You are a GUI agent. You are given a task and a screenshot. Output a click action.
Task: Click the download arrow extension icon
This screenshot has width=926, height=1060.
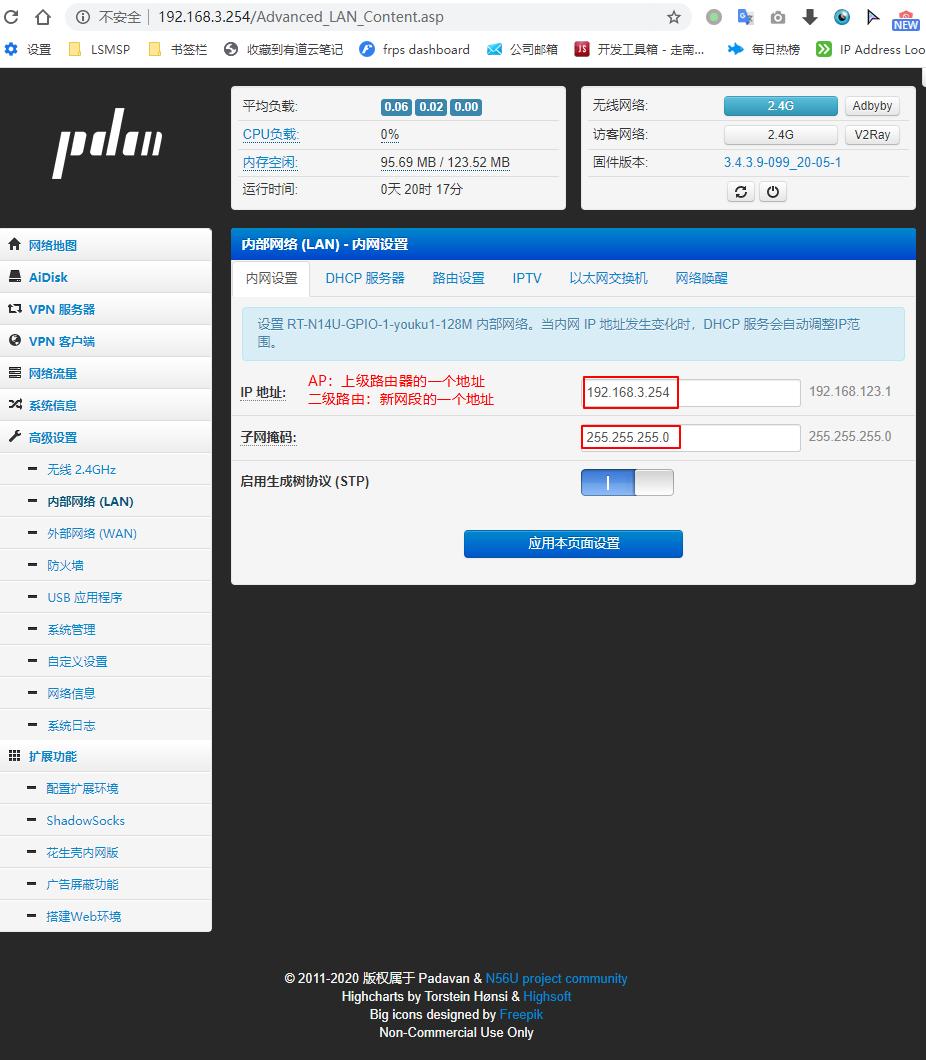coord(810,17)
